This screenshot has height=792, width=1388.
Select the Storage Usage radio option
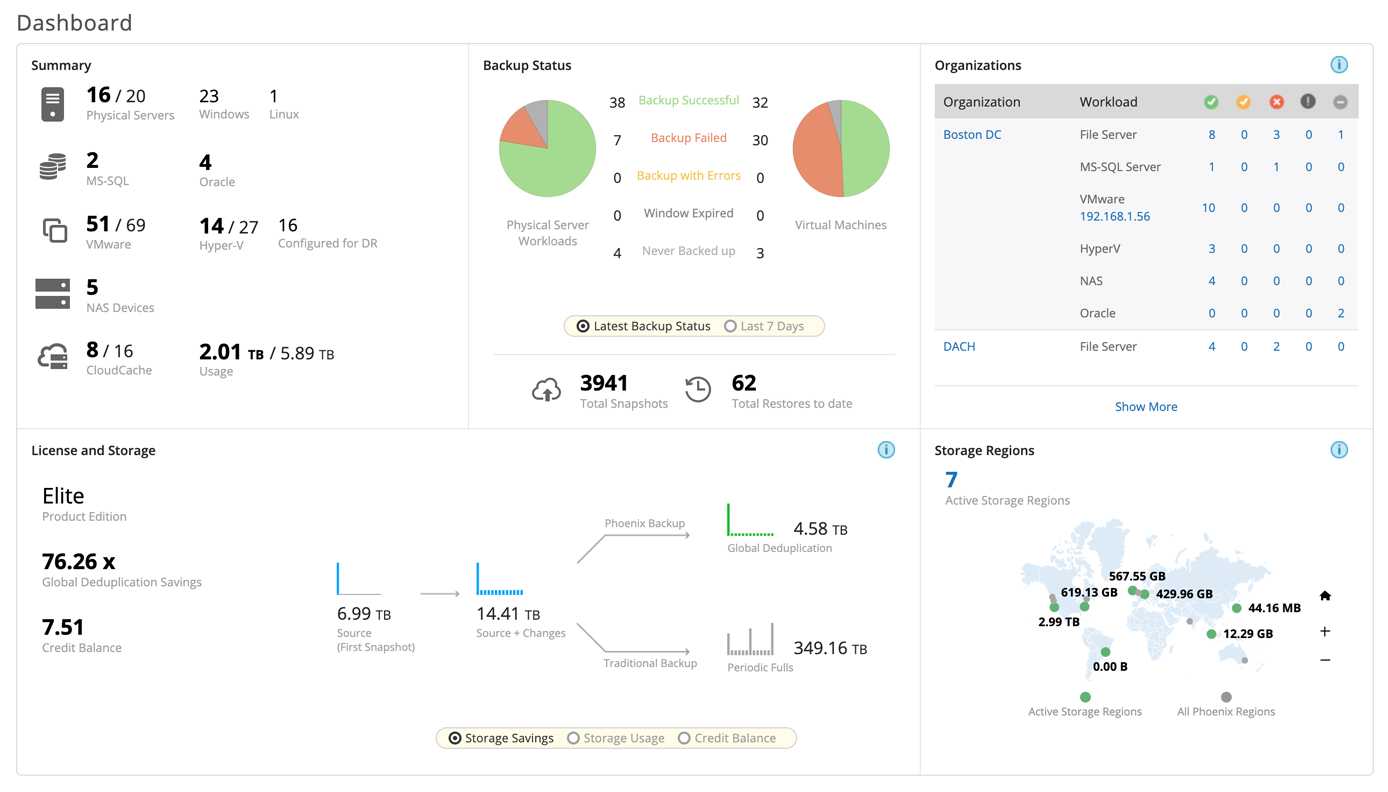(x=574, y=738)
